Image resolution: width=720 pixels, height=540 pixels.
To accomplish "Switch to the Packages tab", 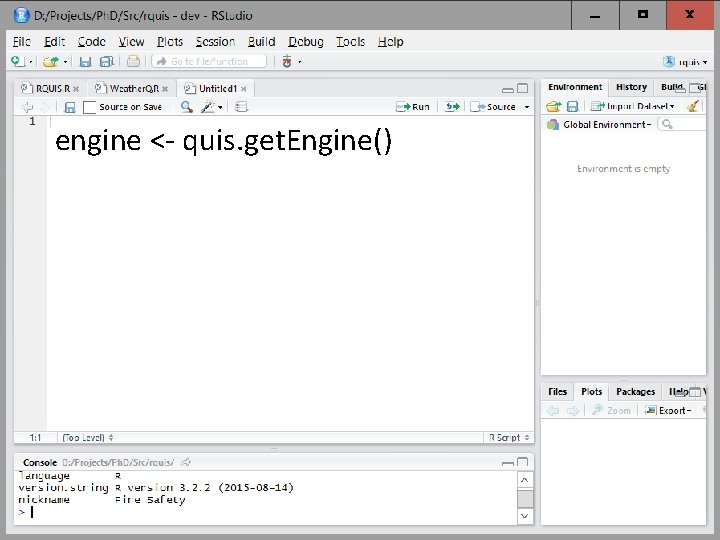I will click(636, 392).
